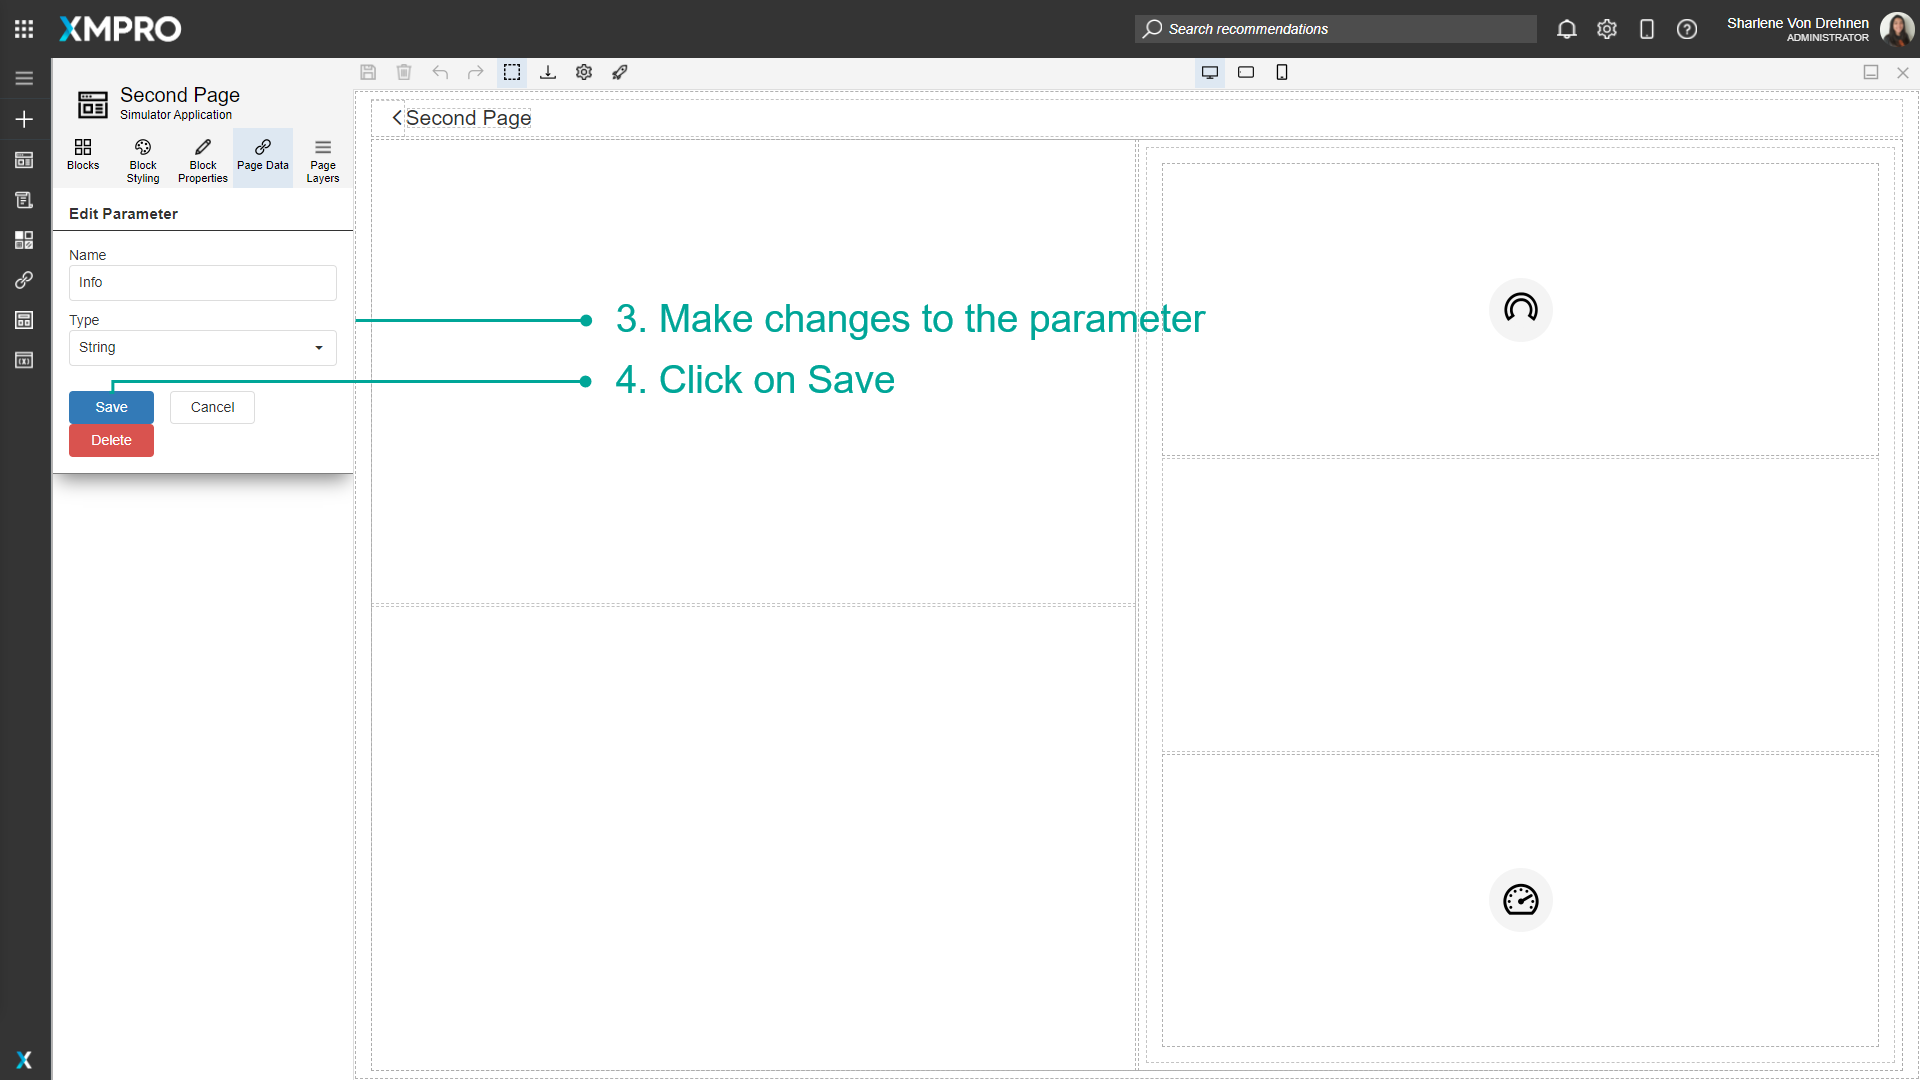Click Sharlene Von Drehnen profile avatar
This screenshot has height=1080, width=1920.
1897,29
